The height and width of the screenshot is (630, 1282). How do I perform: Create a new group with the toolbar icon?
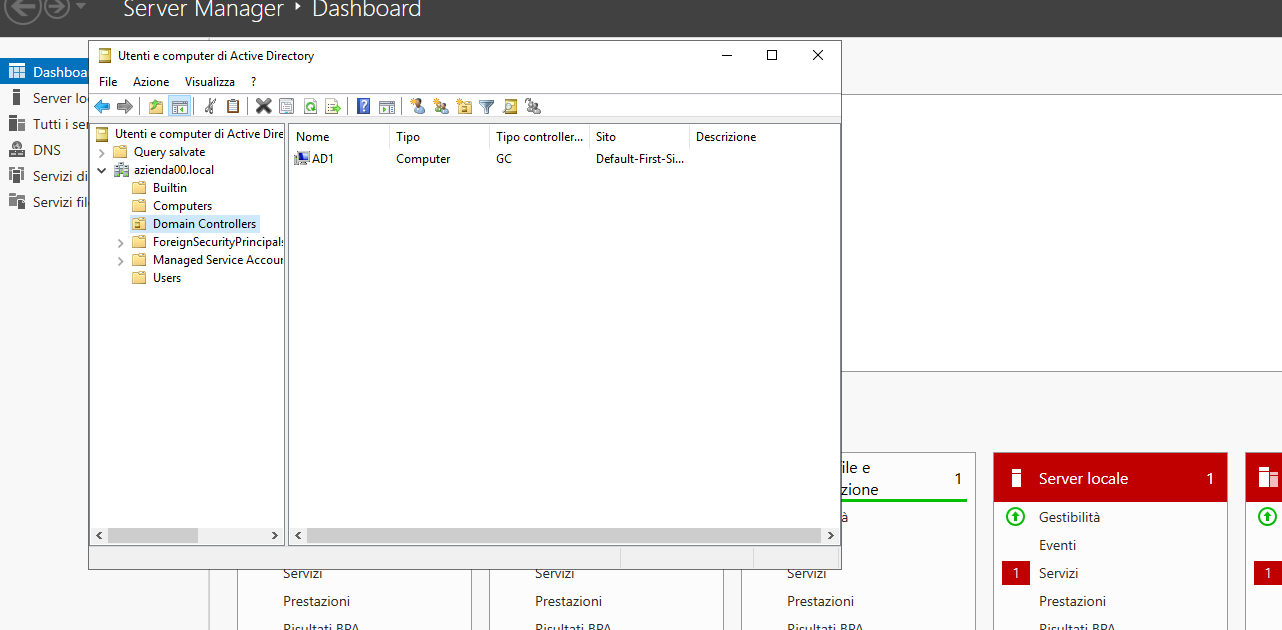point(441,106)
